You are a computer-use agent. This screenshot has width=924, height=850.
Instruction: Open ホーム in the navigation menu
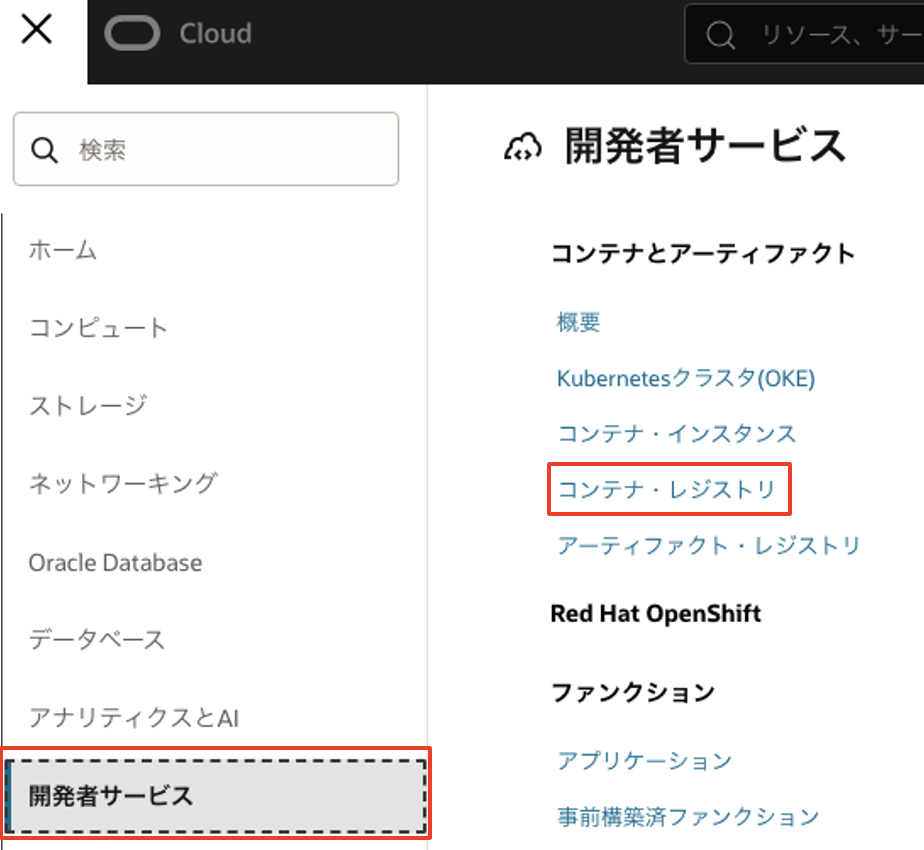click(63, 250)
